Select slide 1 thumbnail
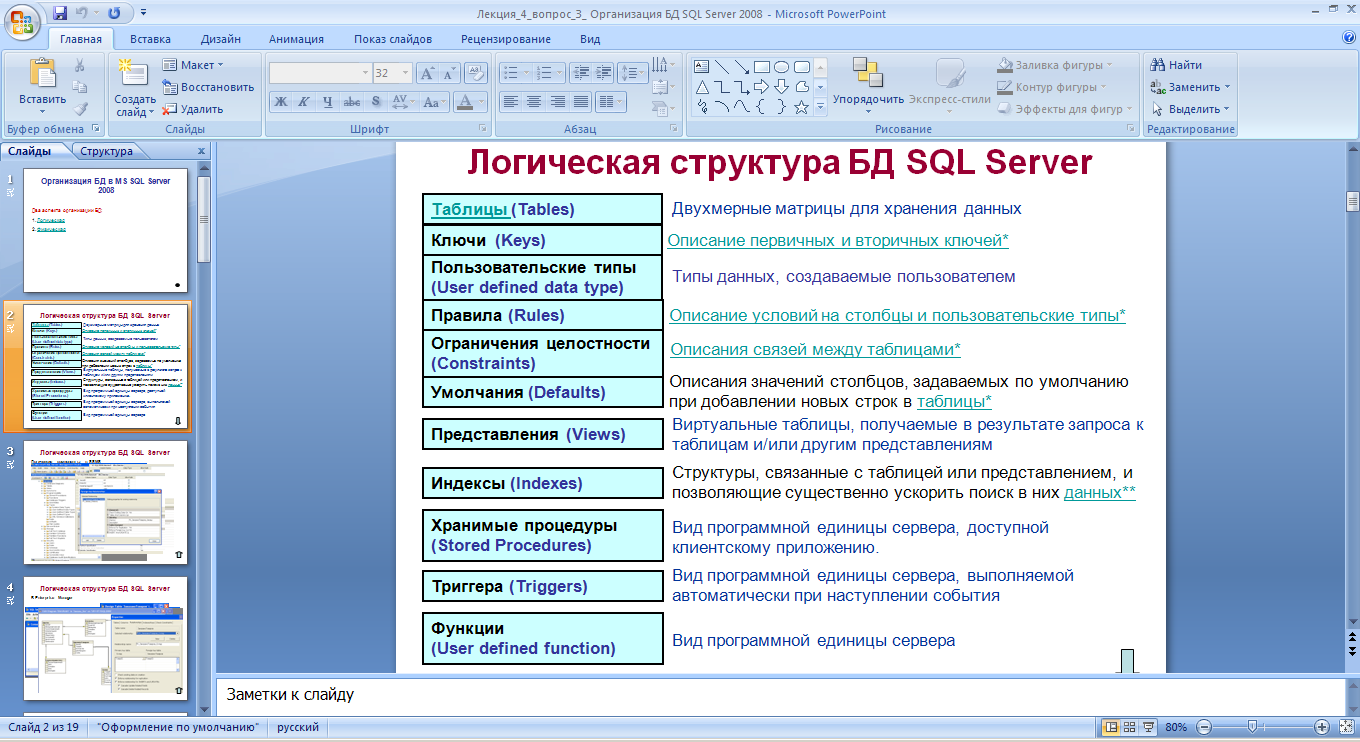This screenshot has width=1360, height=742. [x=105, y=231]
